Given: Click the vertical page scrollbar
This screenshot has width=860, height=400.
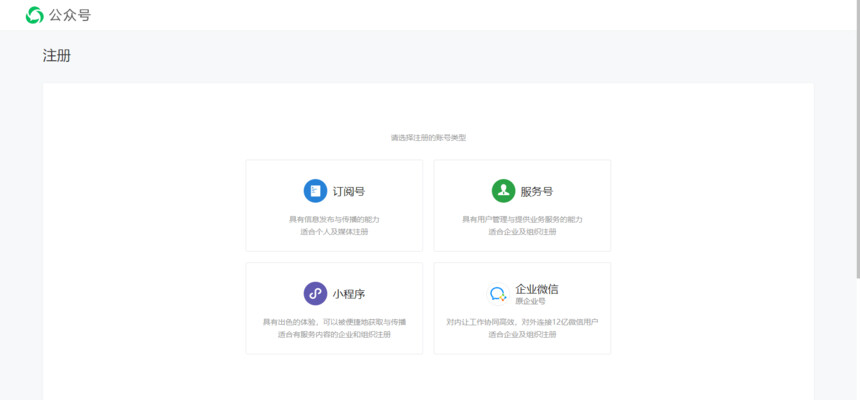Looking at the screenshot, I should pyautogui.click(x=857, y=137).
